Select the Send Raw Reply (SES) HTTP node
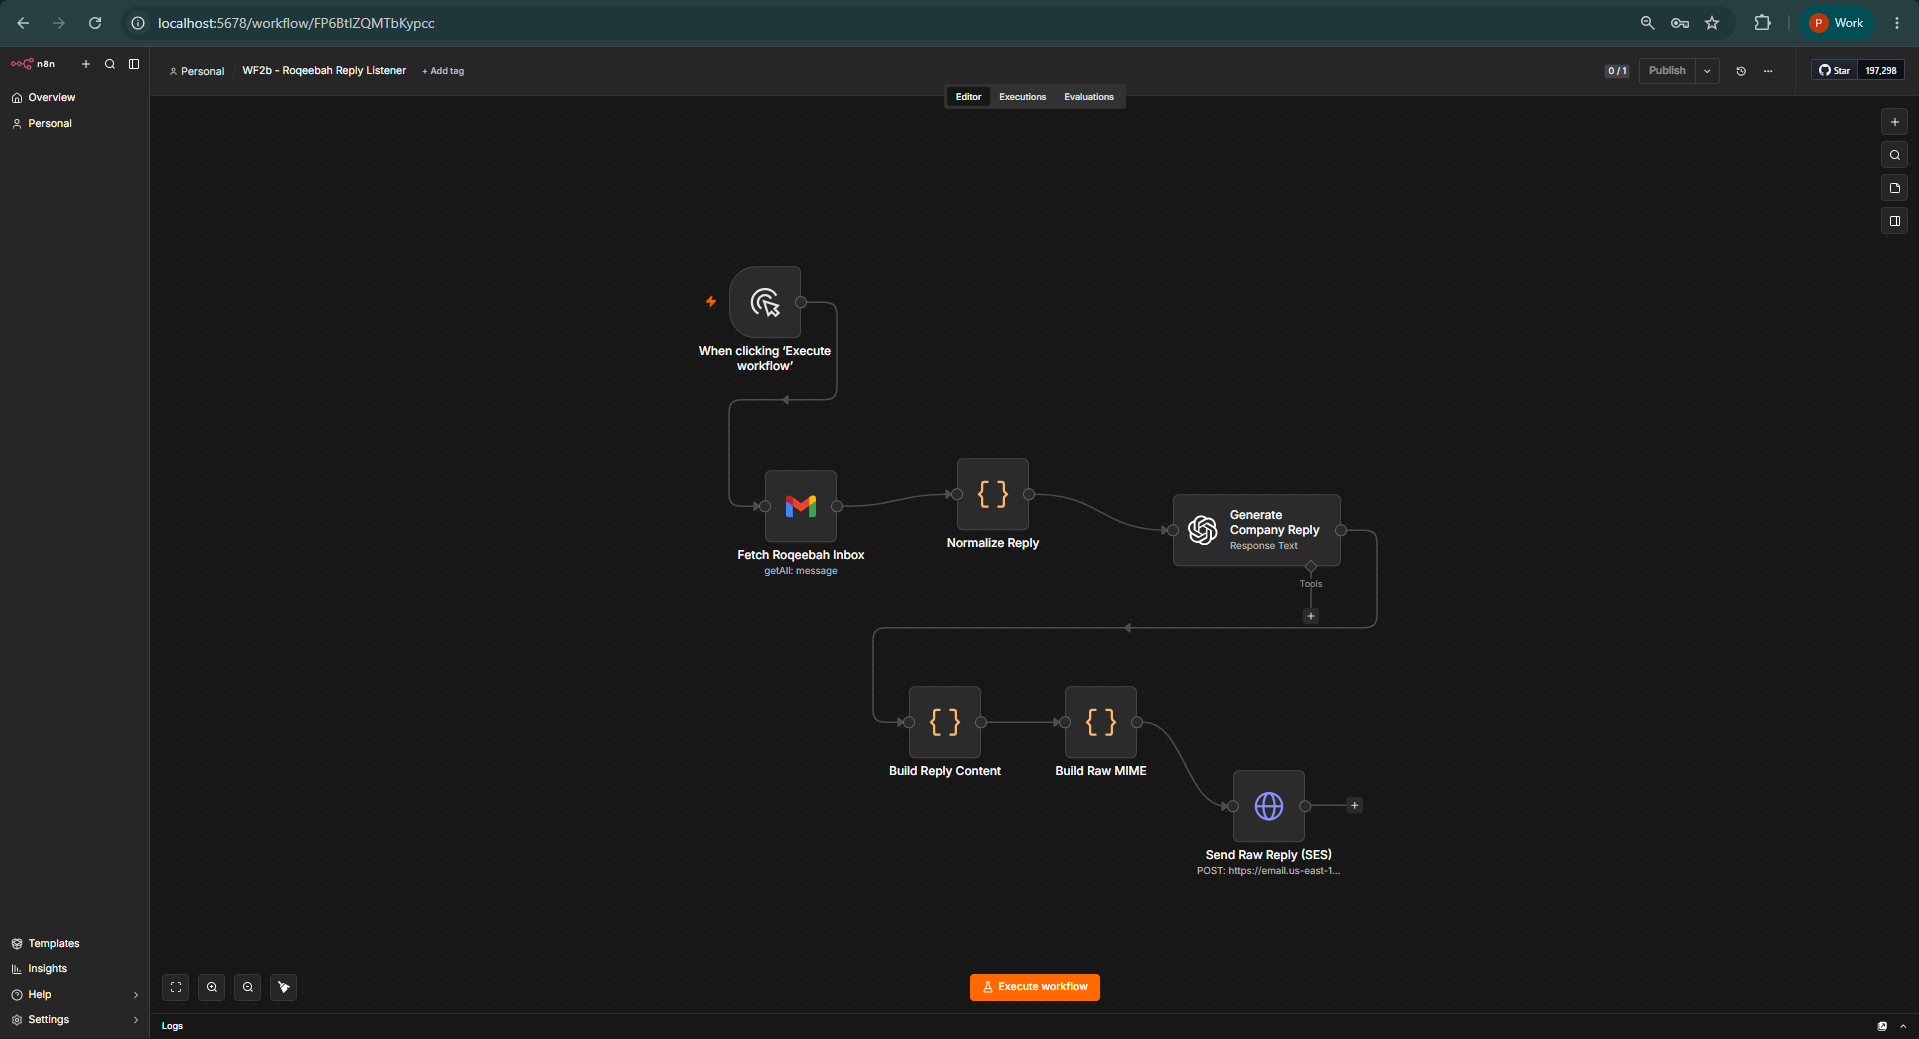This screenshot has height=1039, width=1919. pos(1269,806)
